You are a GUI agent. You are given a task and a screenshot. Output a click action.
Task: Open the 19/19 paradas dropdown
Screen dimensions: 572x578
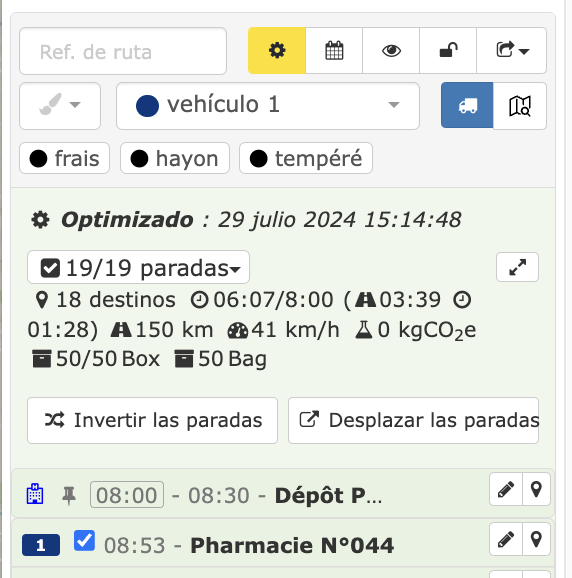pyautogui.click(x=139, y=268)
